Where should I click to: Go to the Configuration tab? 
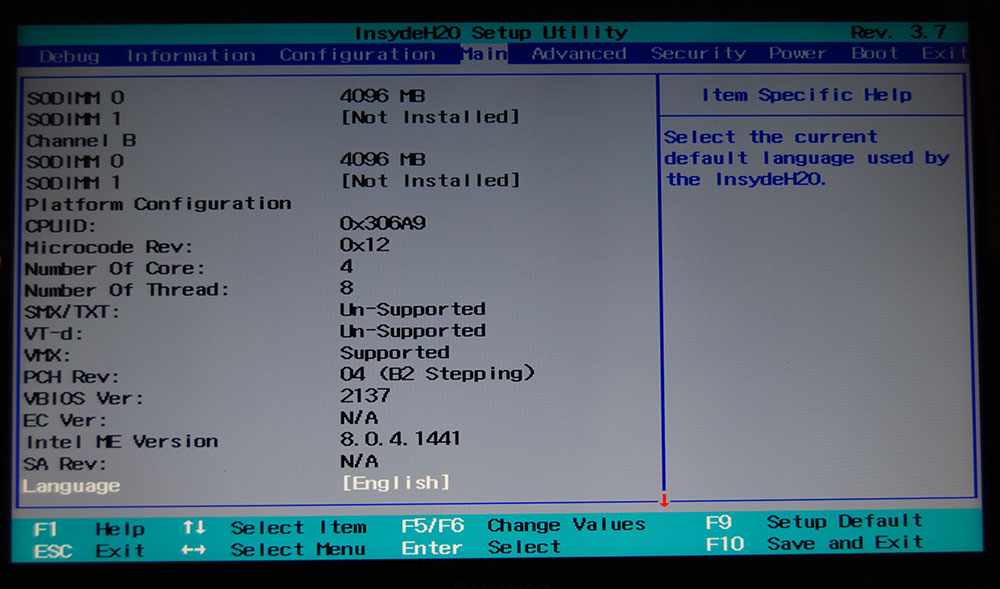coord(357,55)
